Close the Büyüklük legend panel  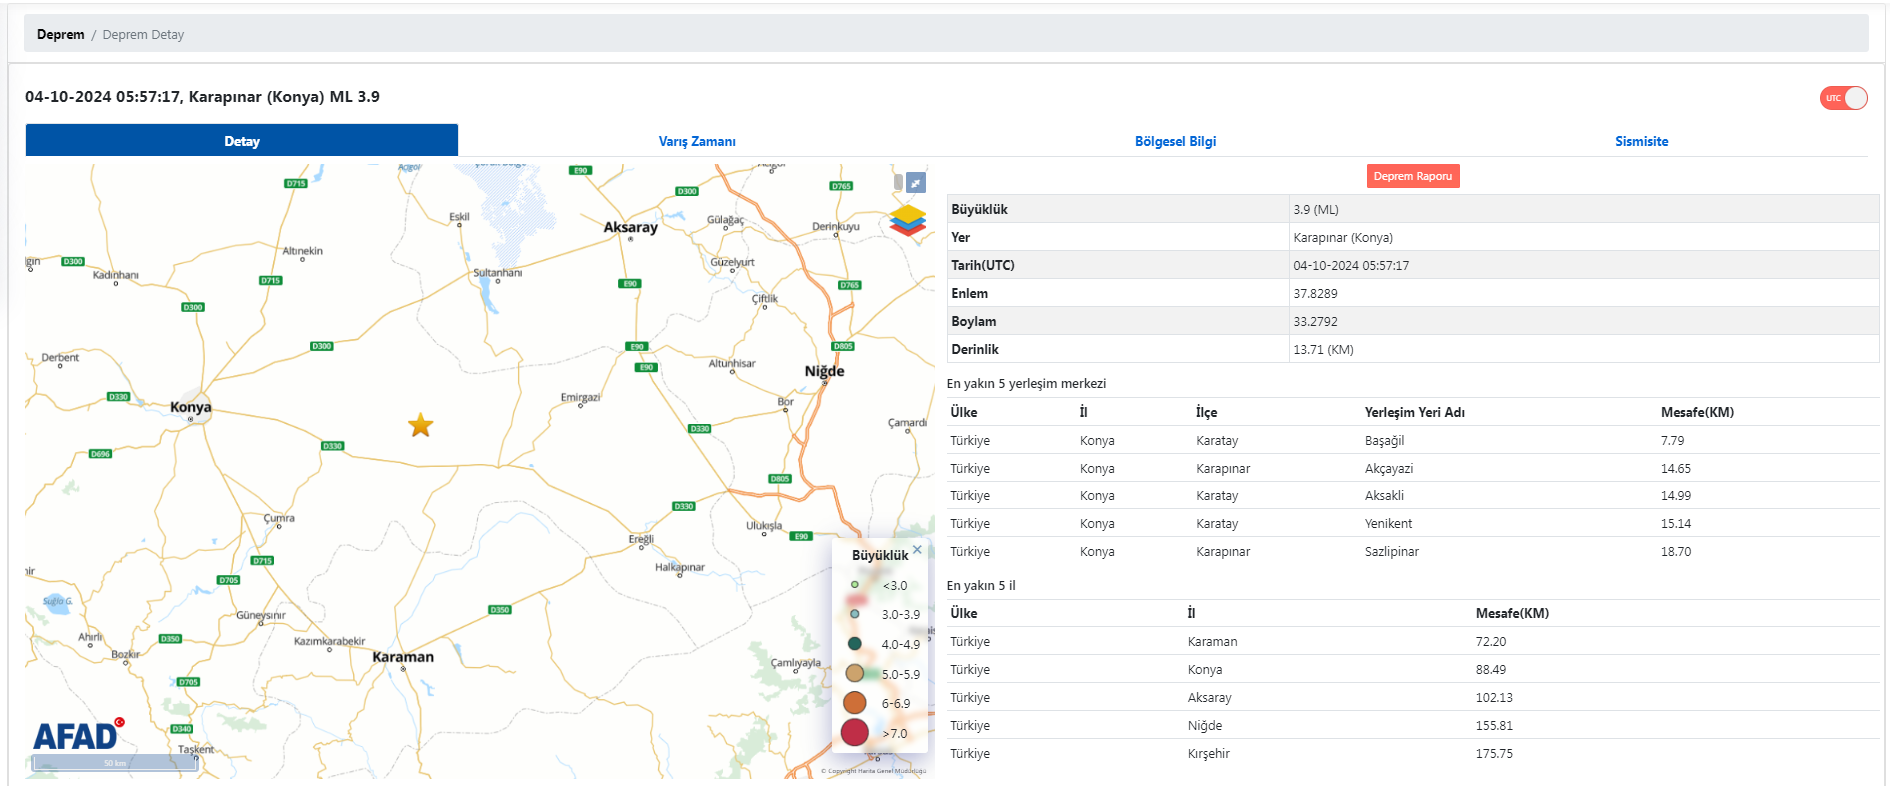pyautogui.click(x=917, y=549)
